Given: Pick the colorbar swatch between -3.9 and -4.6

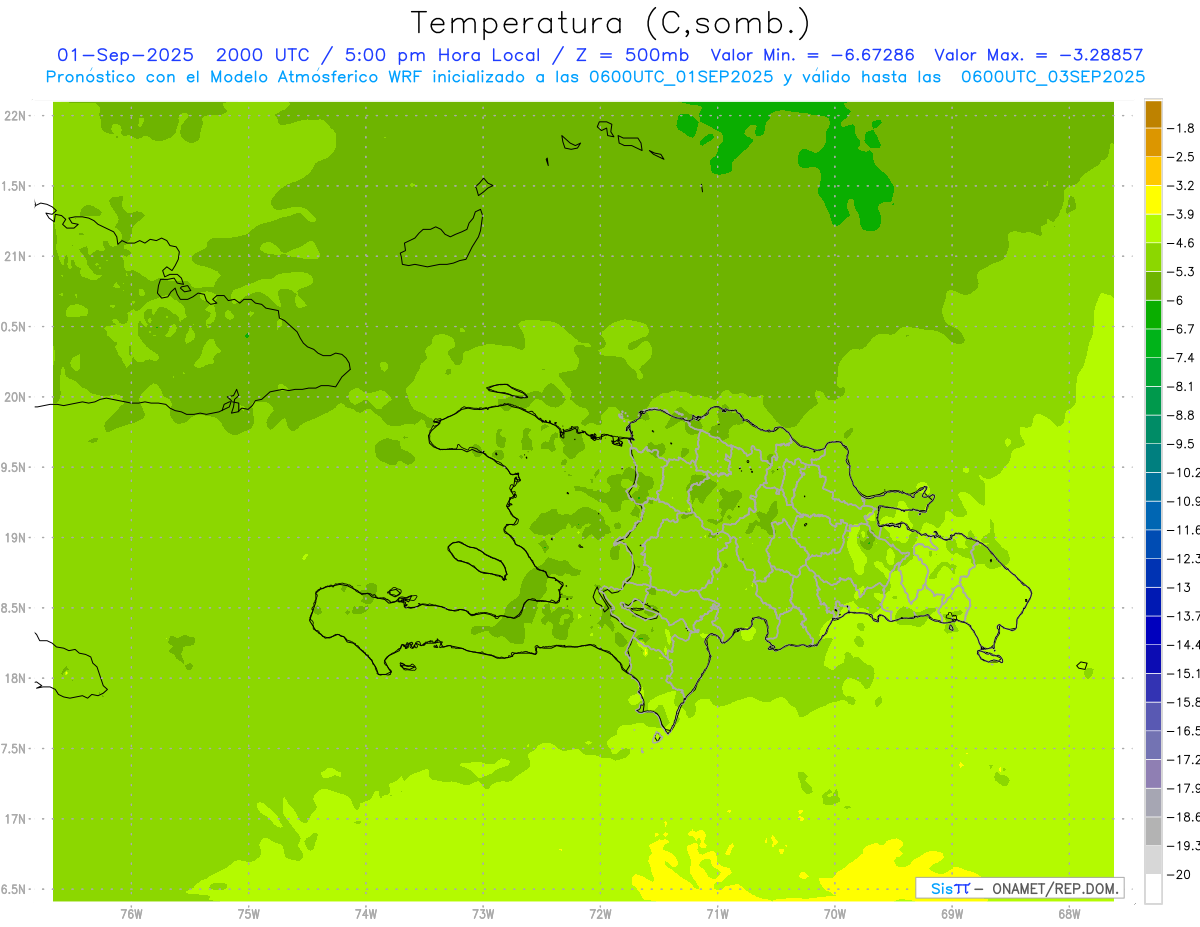Looking at the screenshot, I should pyautogui.click(x=1153, y=228).
